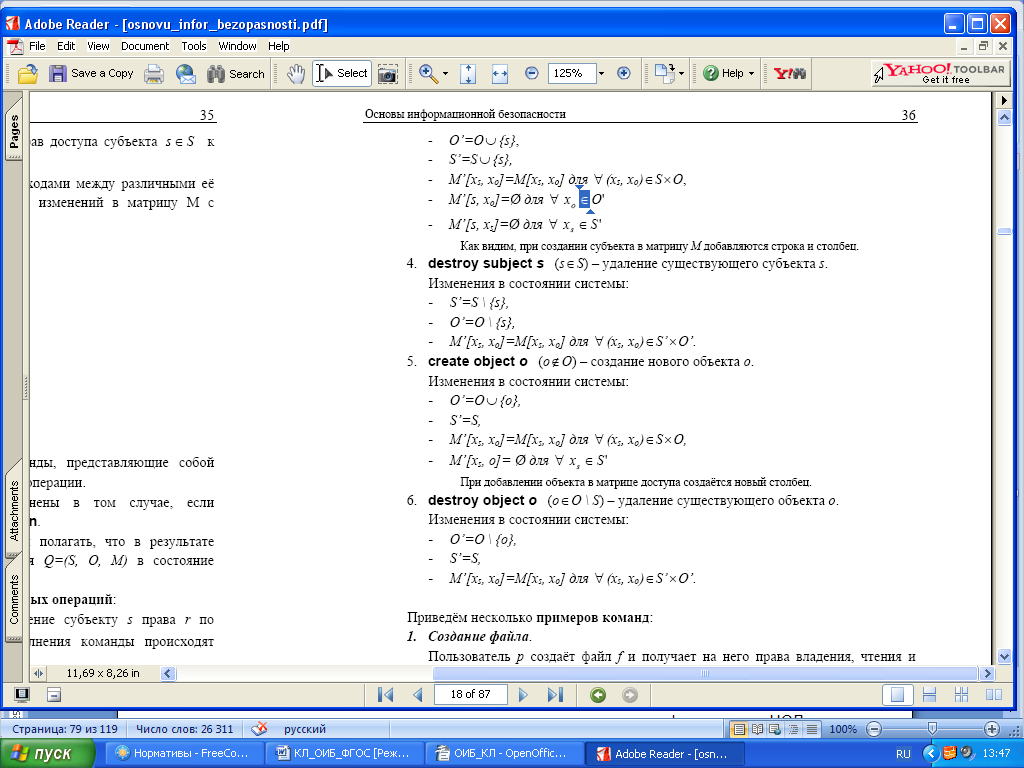Click the Open file folder icon

pos(27,74)
